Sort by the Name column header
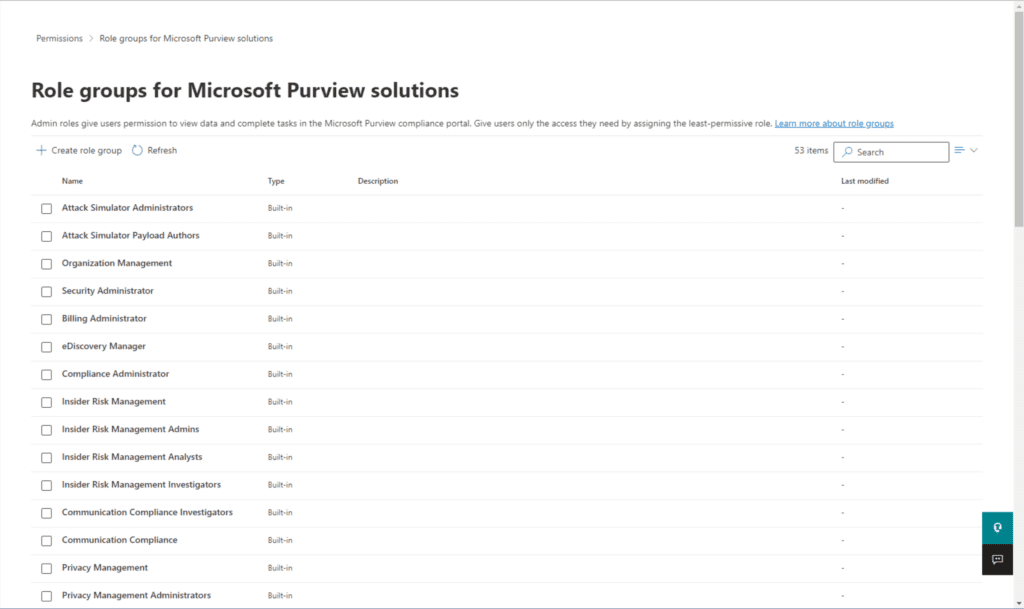 click(72, 181)
